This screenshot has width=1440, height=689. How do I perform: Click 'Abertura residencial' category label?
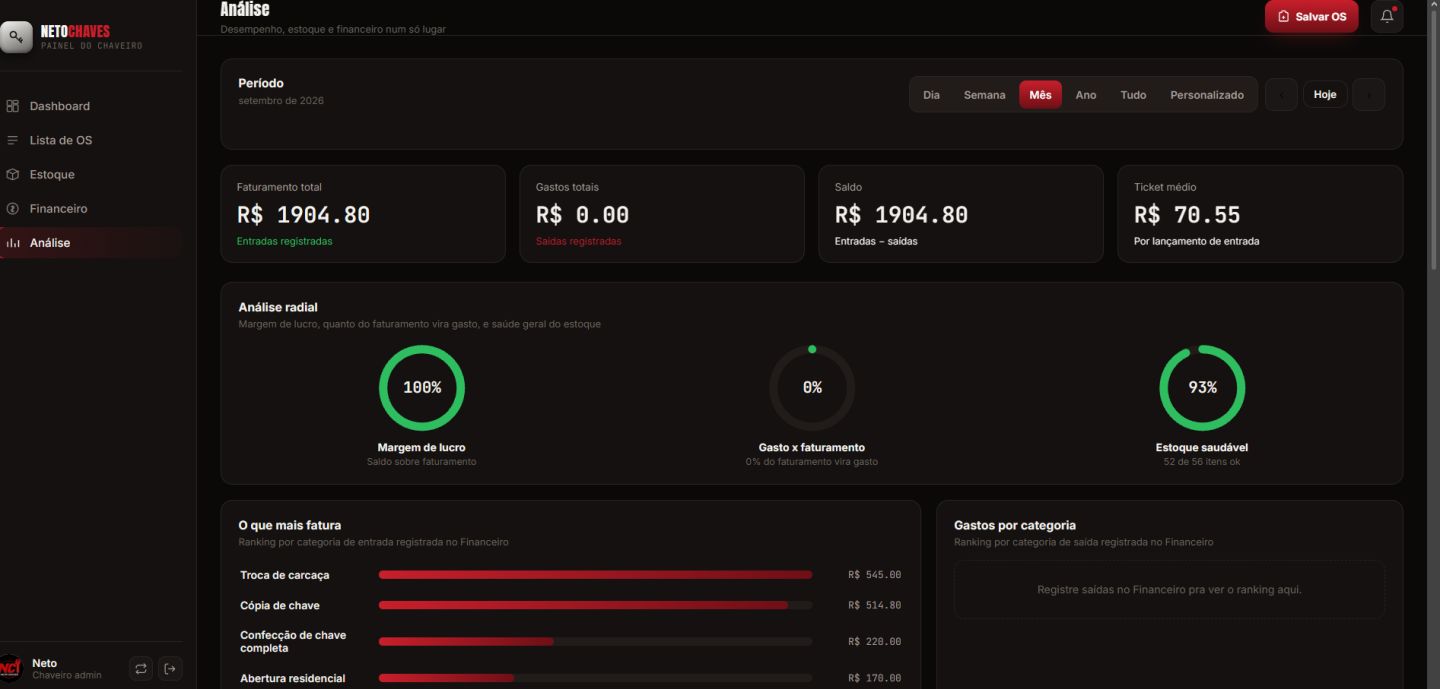pos(292,678)
